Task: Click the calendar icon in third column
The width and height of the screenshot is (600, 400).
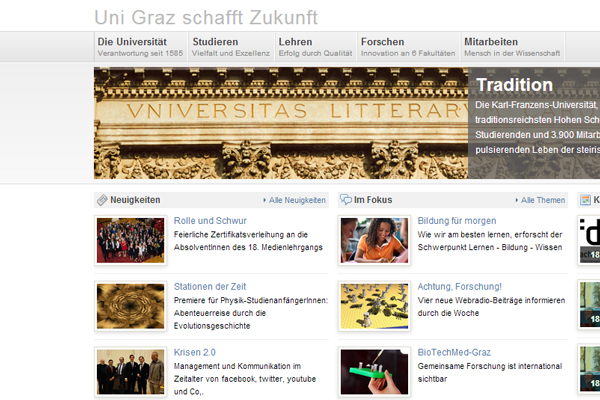Action: click(x=585, y=200)
